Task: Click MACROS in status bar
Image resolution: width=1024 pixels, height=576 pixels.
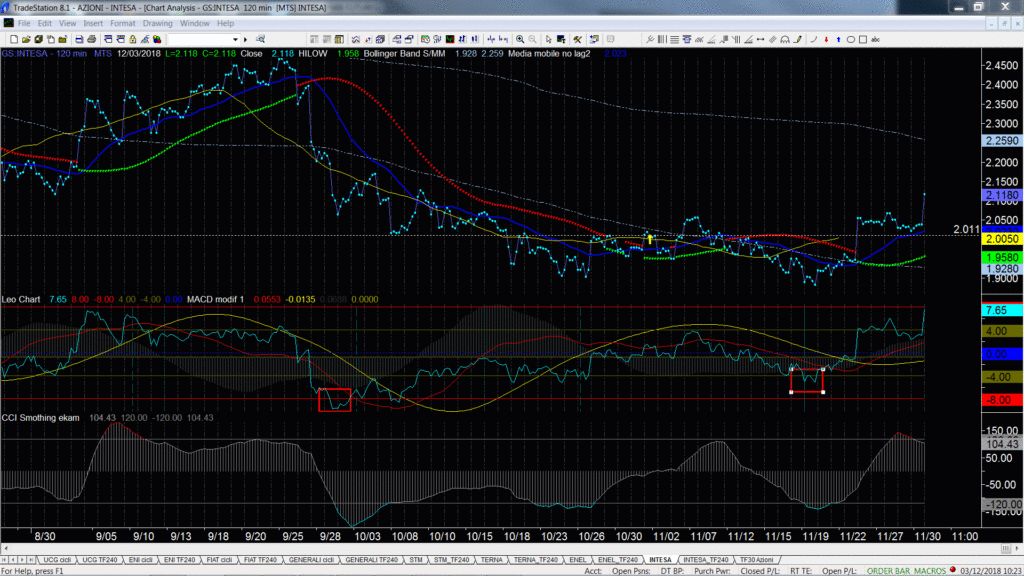Action: point(929,571)
